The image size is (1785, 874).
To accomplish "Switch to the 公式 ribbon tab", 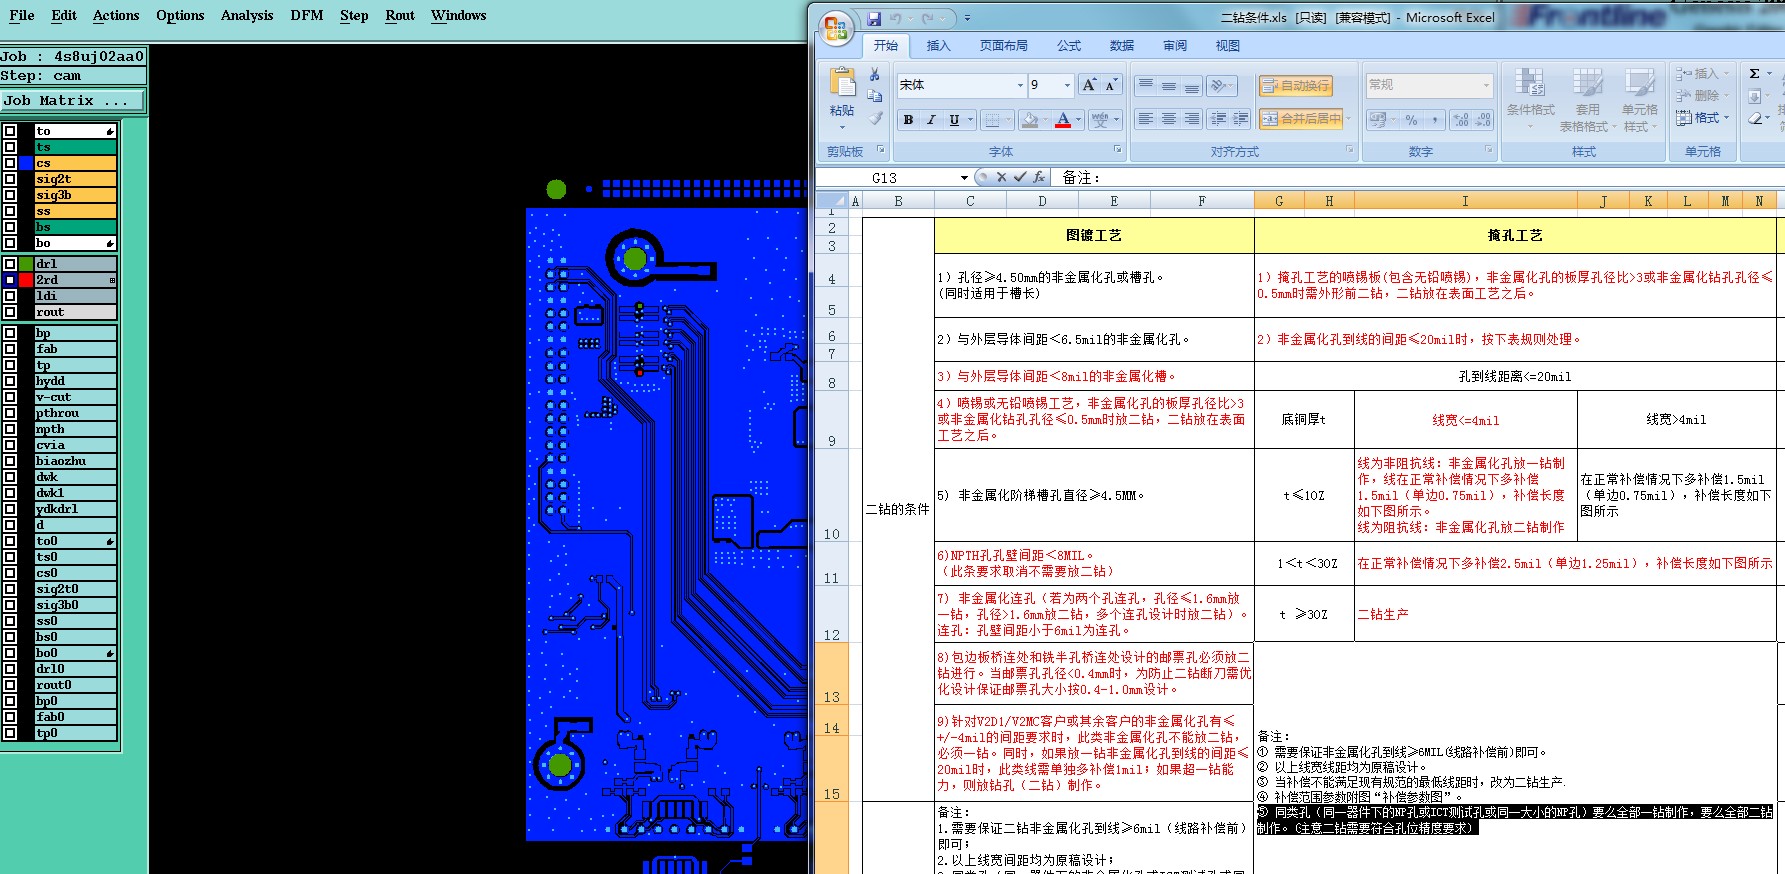I will [x=1069, y=46].
